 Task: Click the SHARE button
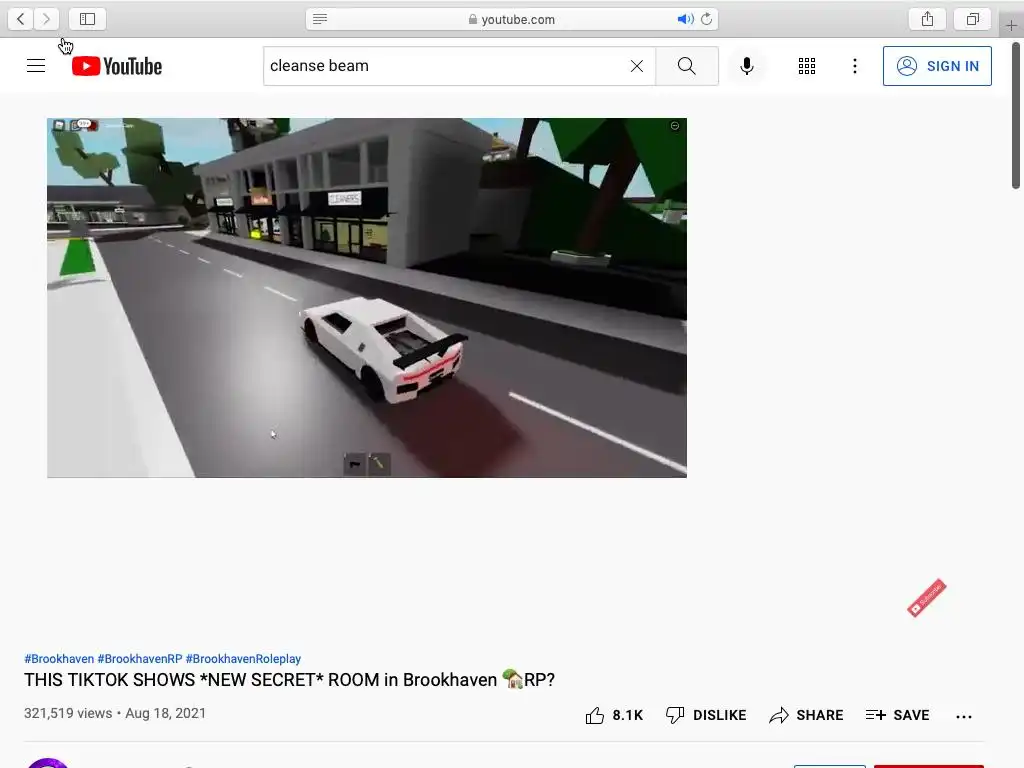coord(806,715)
